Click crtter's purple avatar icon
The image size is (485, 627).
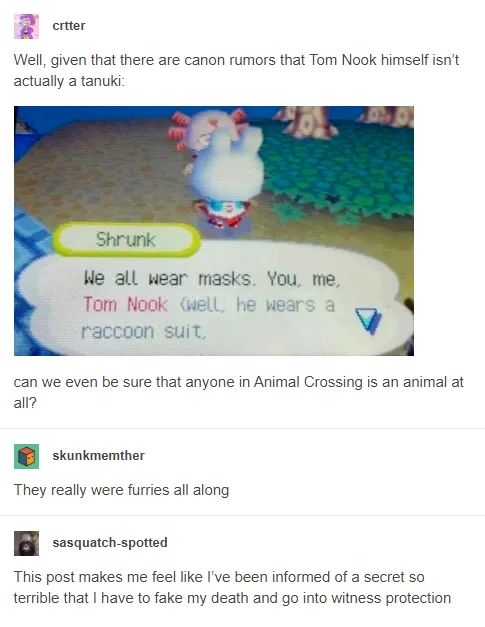click(26, 26)
